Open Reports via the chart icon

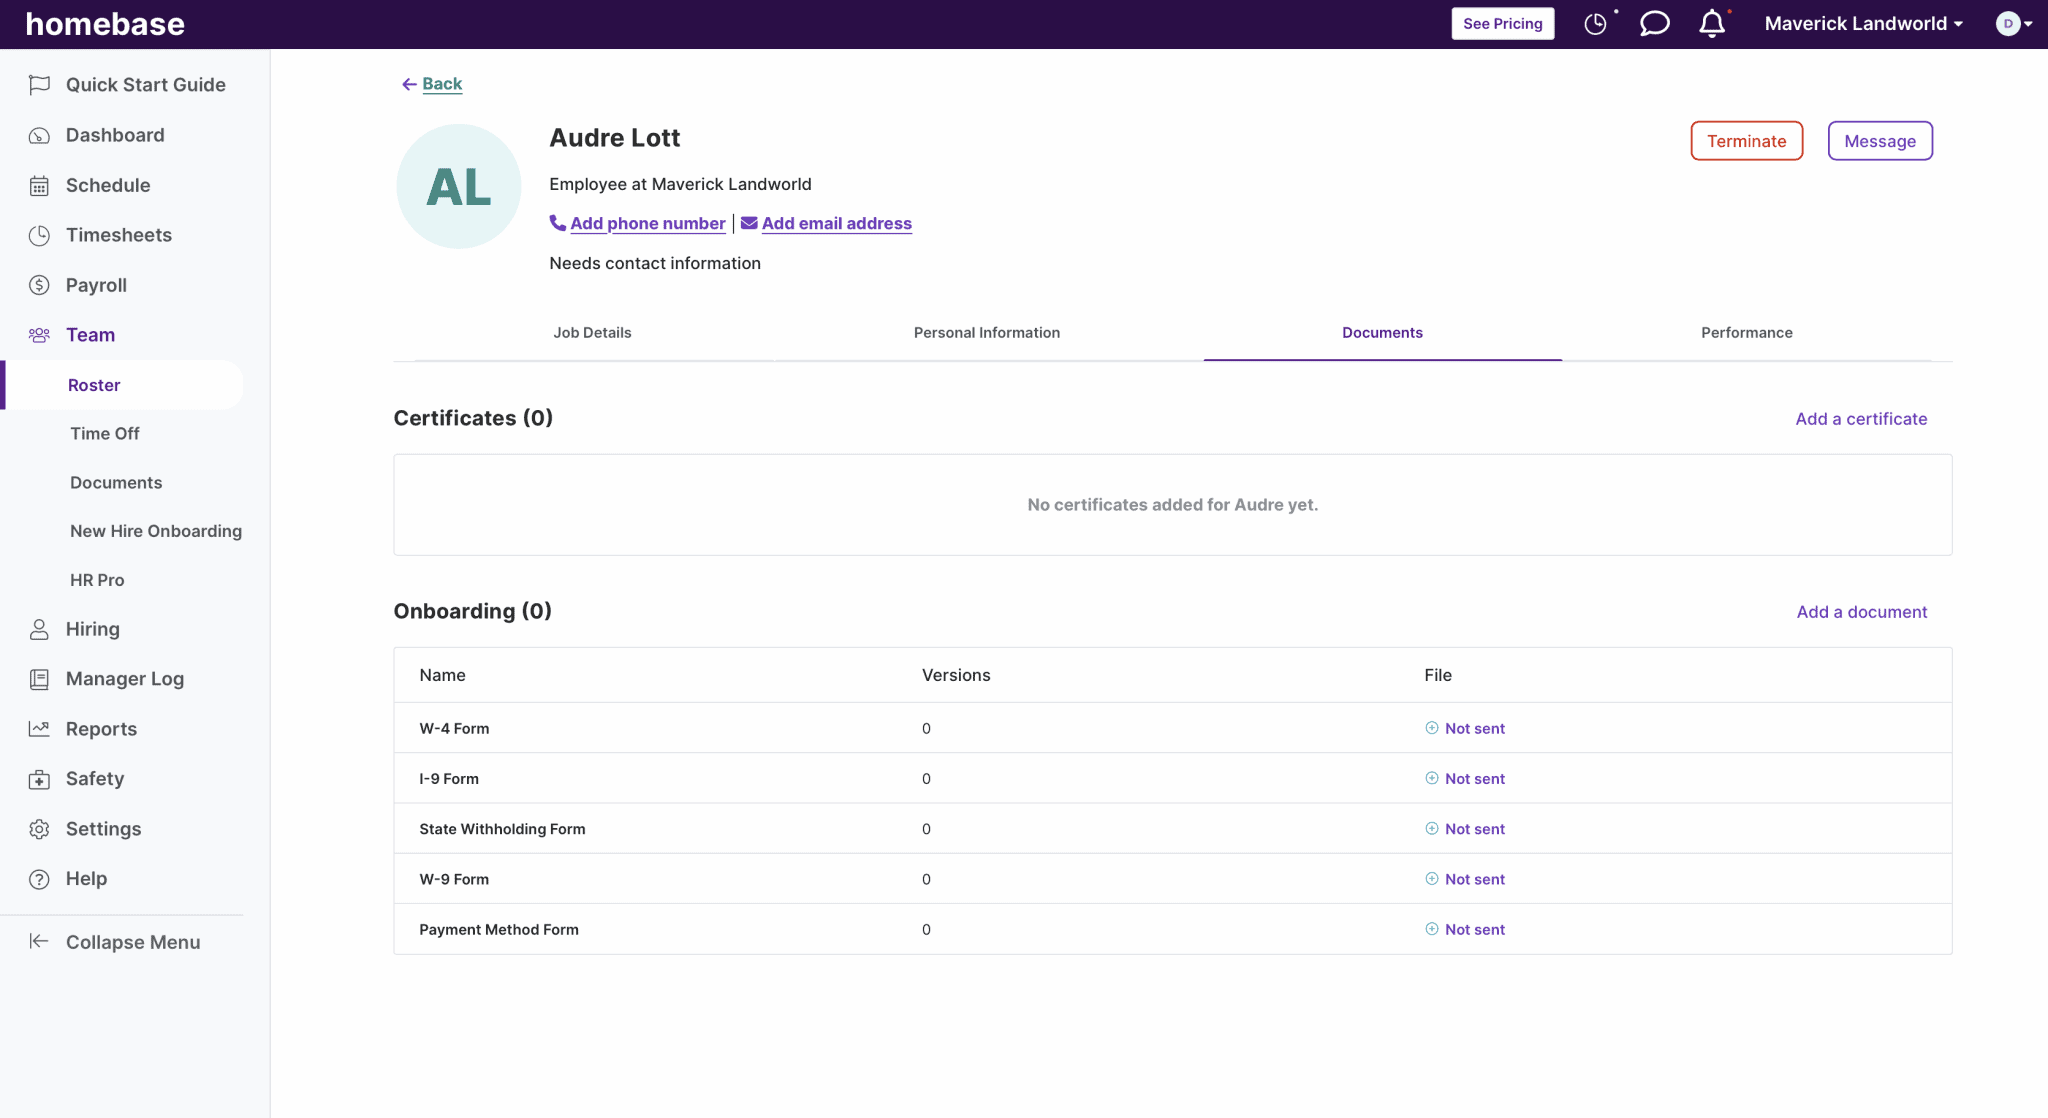(39, 729)
